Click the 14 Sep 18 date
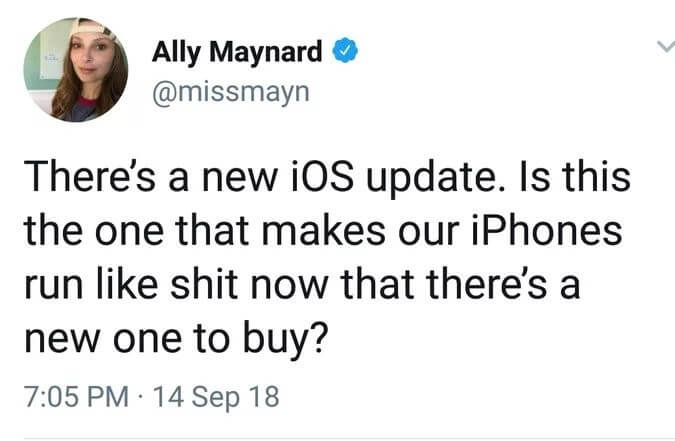Image resolution: width=675 pixels, height=441 pixels. [216, 397]
